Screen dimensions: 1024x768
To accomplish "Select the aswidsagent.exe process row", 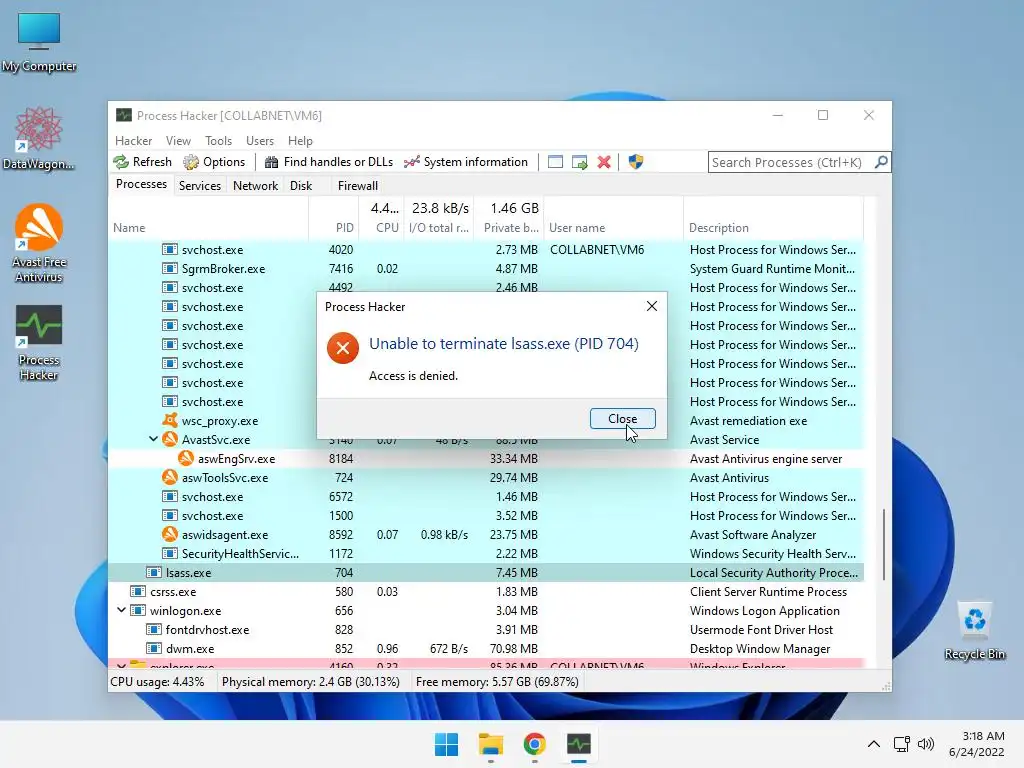I will tap(486, 534).
